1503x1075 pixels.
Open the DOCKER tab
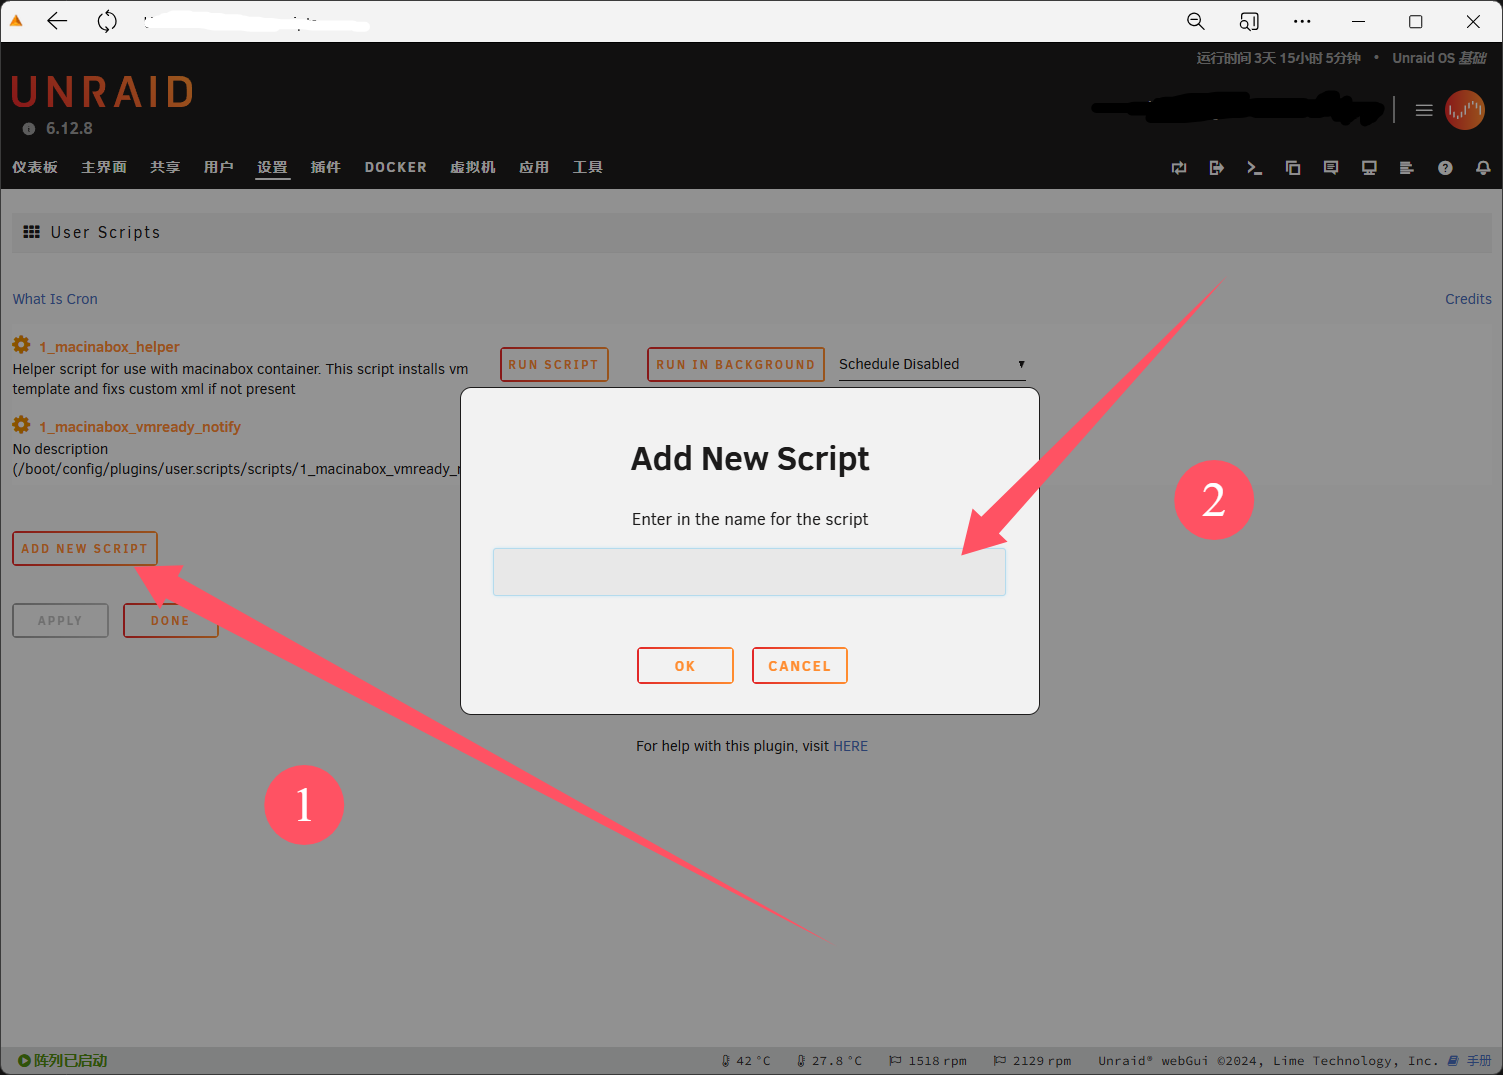tap(395, 167)
